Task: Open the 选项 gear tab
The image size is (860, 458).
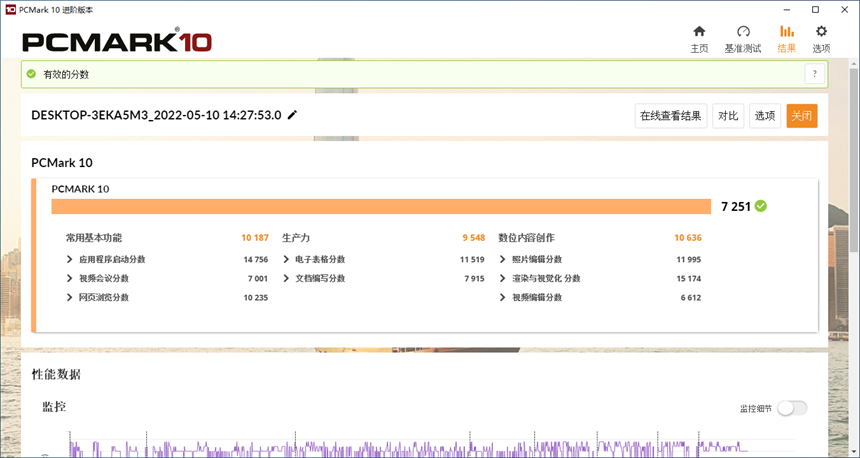Action: 821,39
